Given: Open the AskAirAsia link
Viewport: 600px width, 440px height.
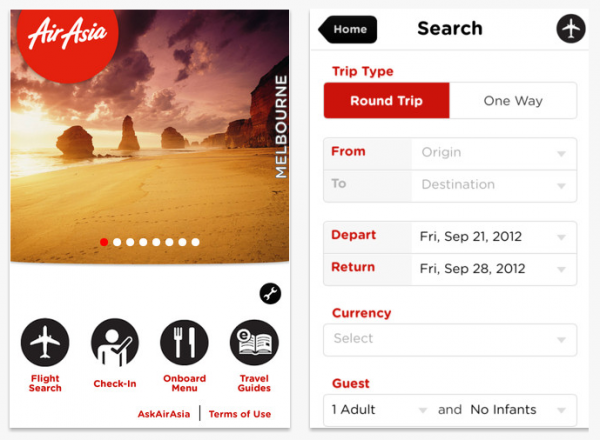Looking at the screenshot, I should 165,414.
